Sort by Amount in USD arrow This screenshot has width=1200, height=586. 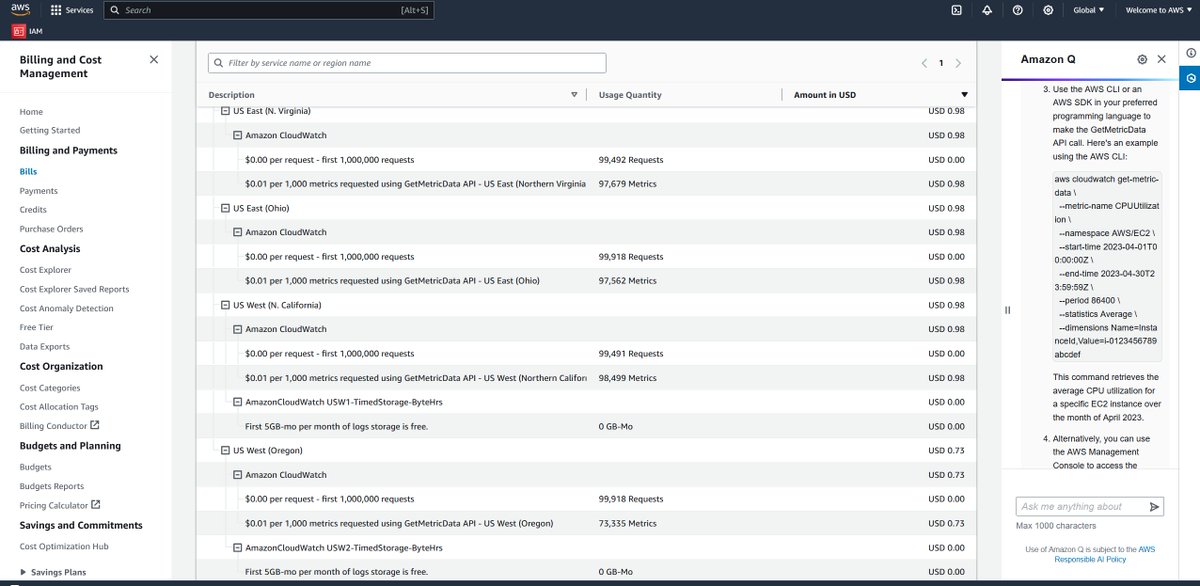[x=964, y=95]
